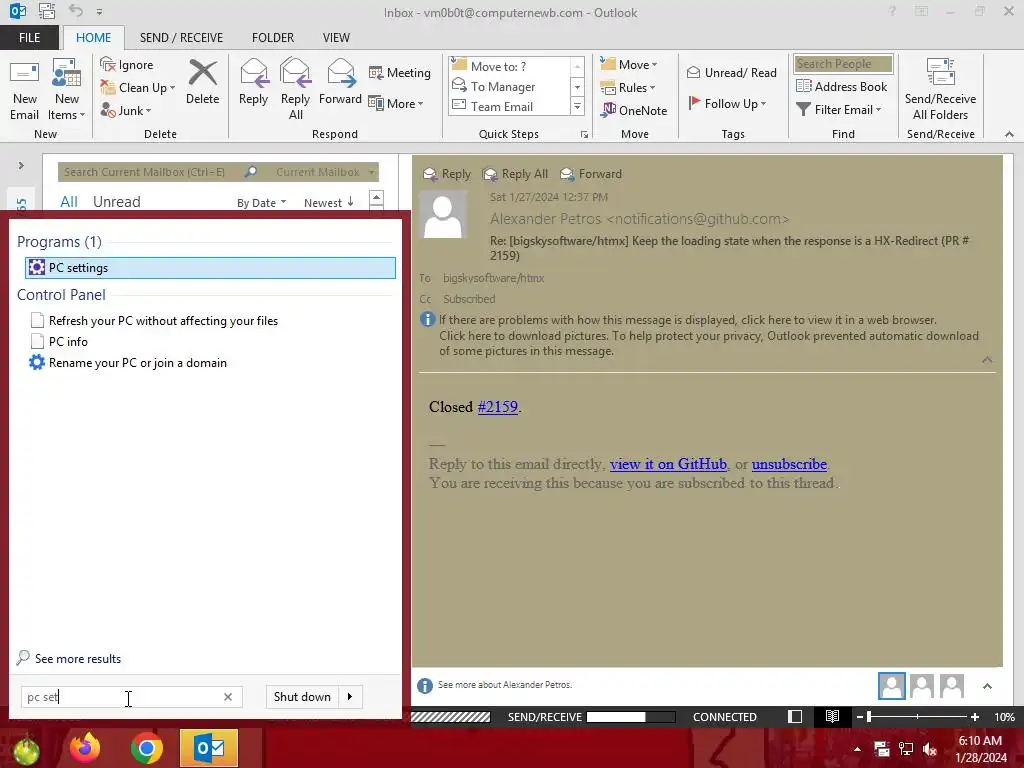This screenshot has height=768, width=1024.
Task: Expand the Quick Steps gallery
Action: (x=577, y=106)
